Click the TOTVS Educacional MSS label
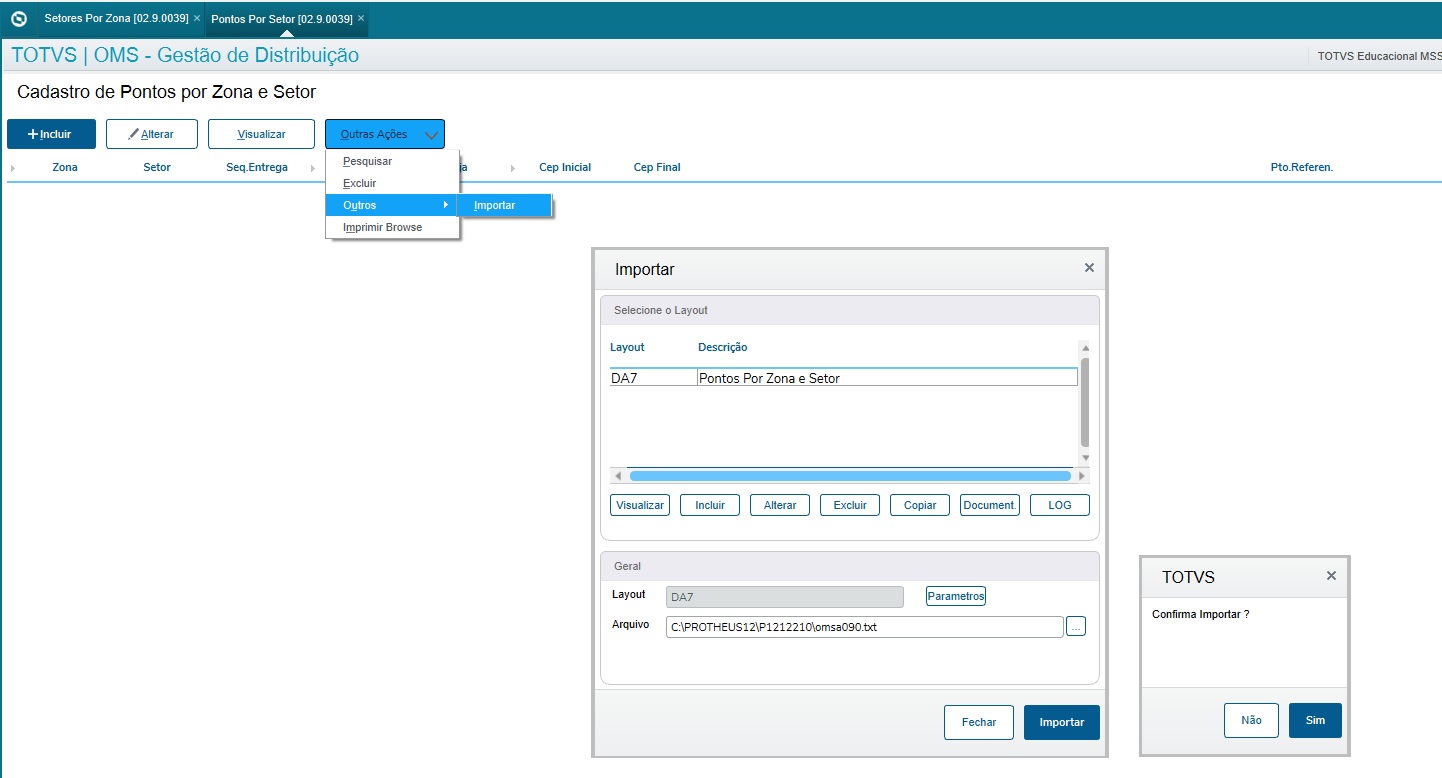Image resolution: width=1442 pixels, height=778 pixels. coord(1379,56)
